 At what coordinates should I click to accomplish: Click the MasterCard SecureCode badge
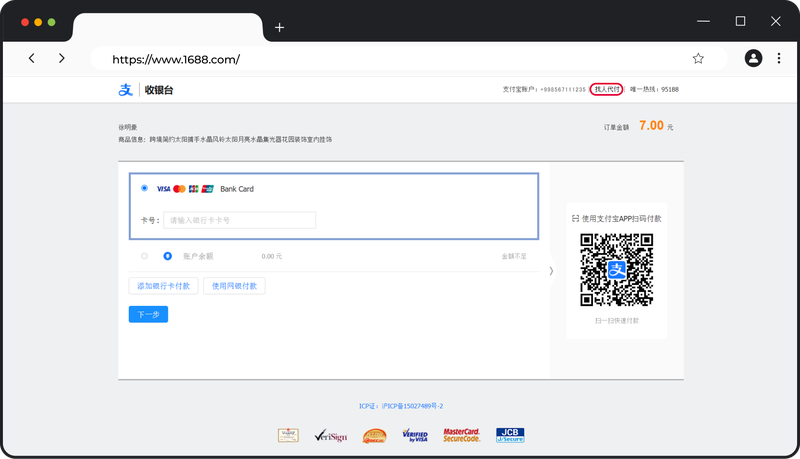pos(461,435)
